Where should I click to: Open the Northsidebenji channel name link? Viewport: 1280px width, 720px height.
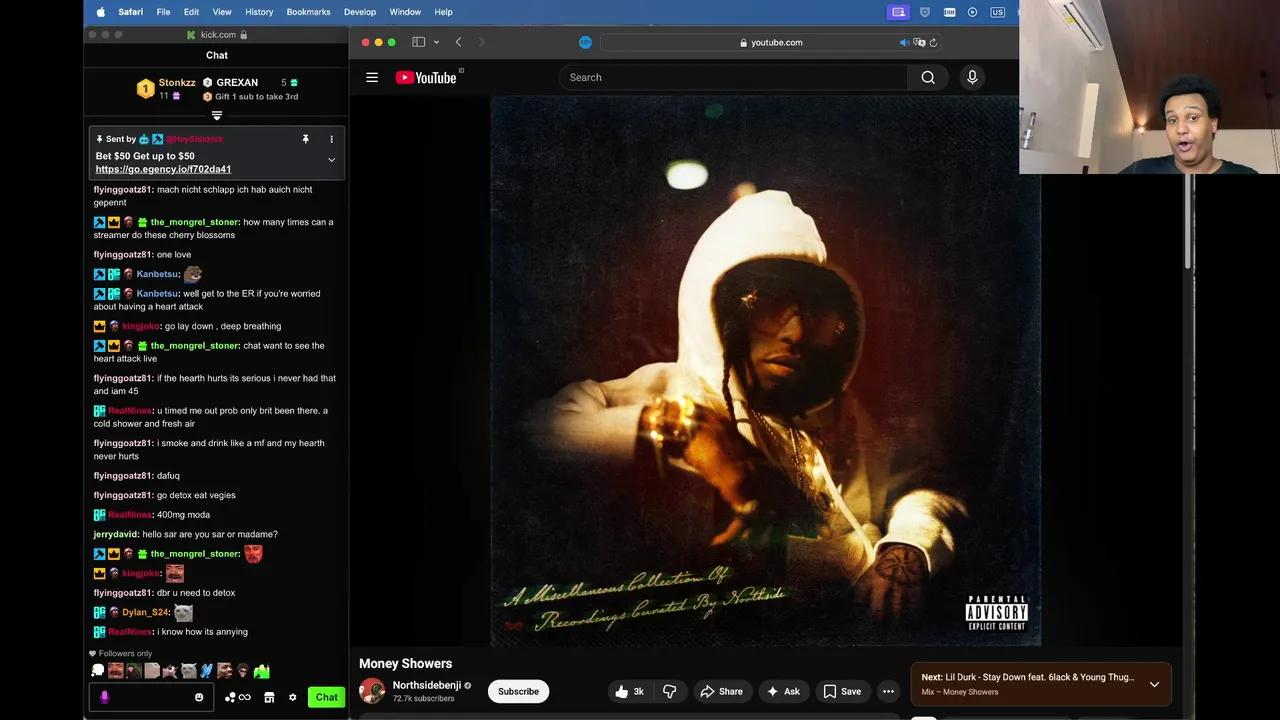427,685
